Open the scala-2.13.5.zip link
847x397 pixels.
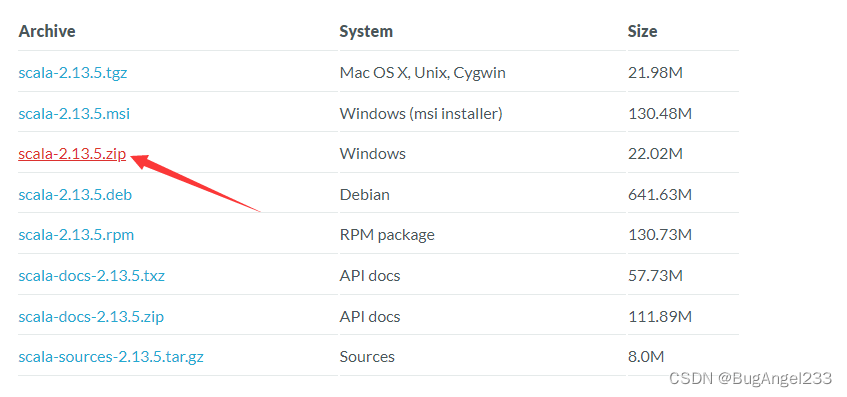coord(72,154)
